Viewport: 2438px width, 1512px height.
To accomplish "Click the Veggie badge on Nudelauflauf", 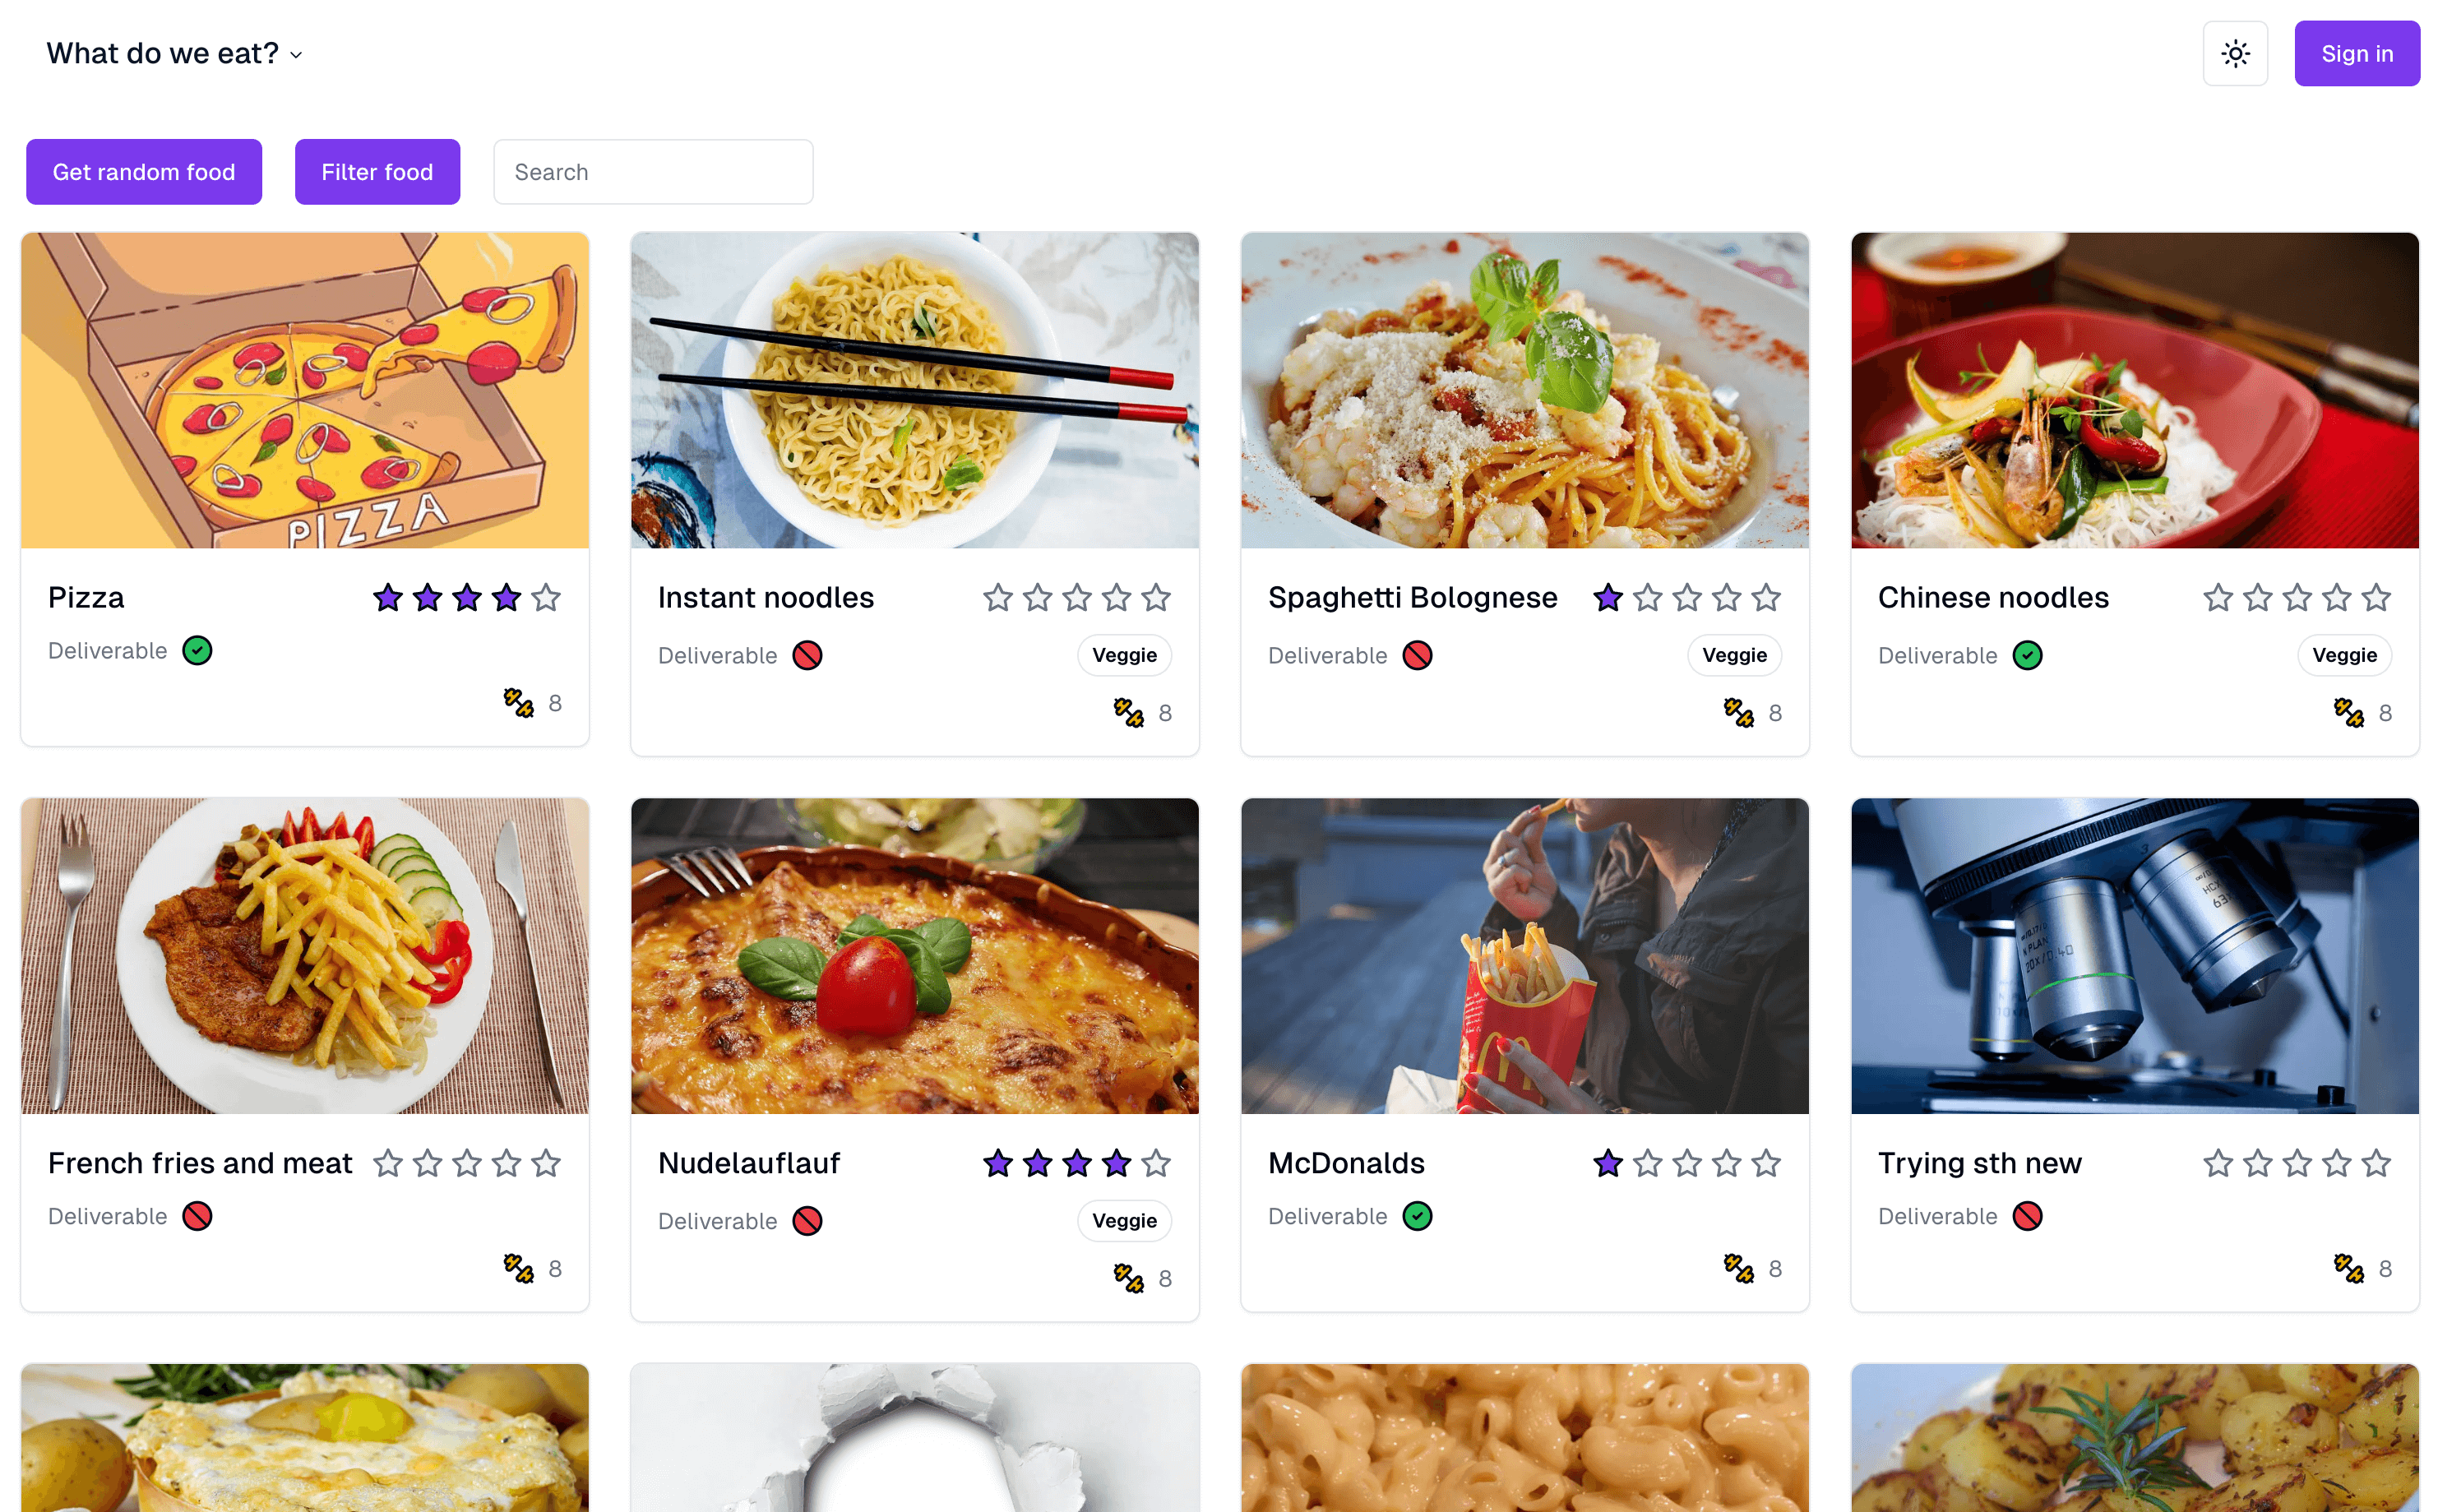I will [1124, 1221].
